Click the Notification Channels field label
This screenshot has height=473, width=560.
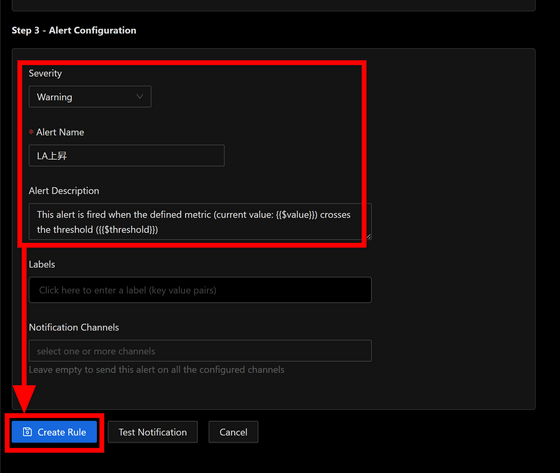(74, 327)
